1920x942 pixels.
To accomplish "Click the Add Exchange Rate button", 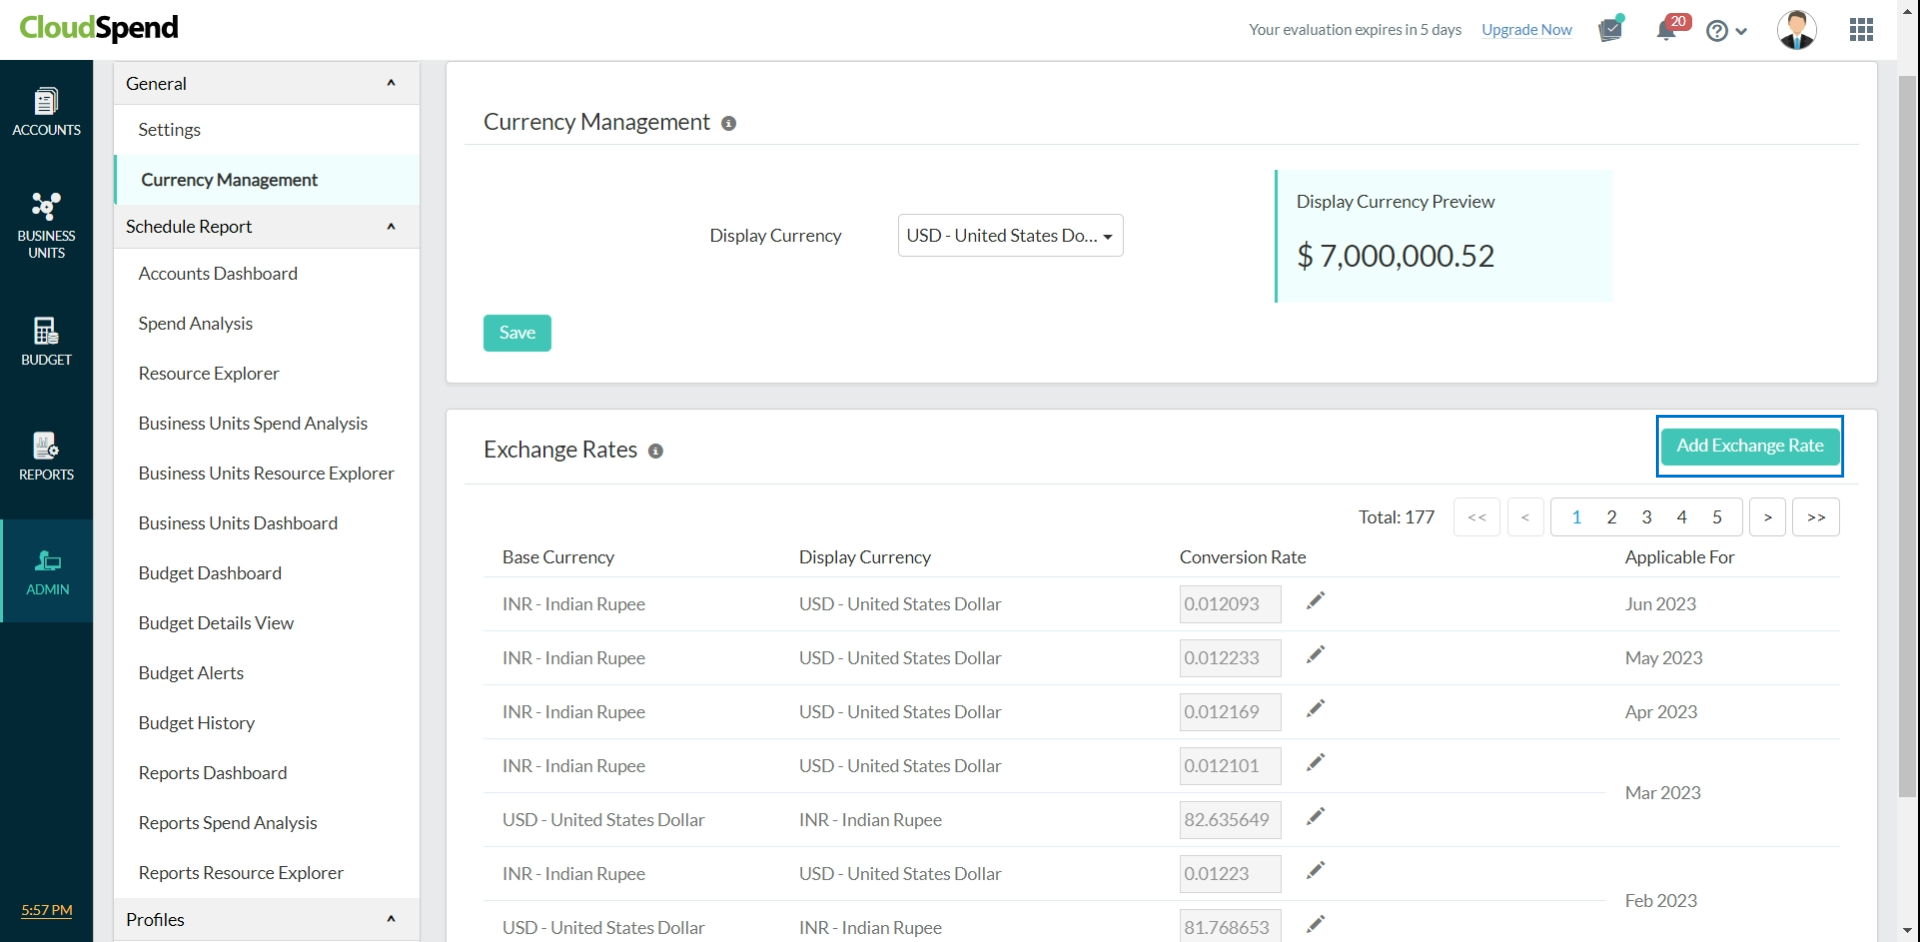I will click(x=1749, y=446).
